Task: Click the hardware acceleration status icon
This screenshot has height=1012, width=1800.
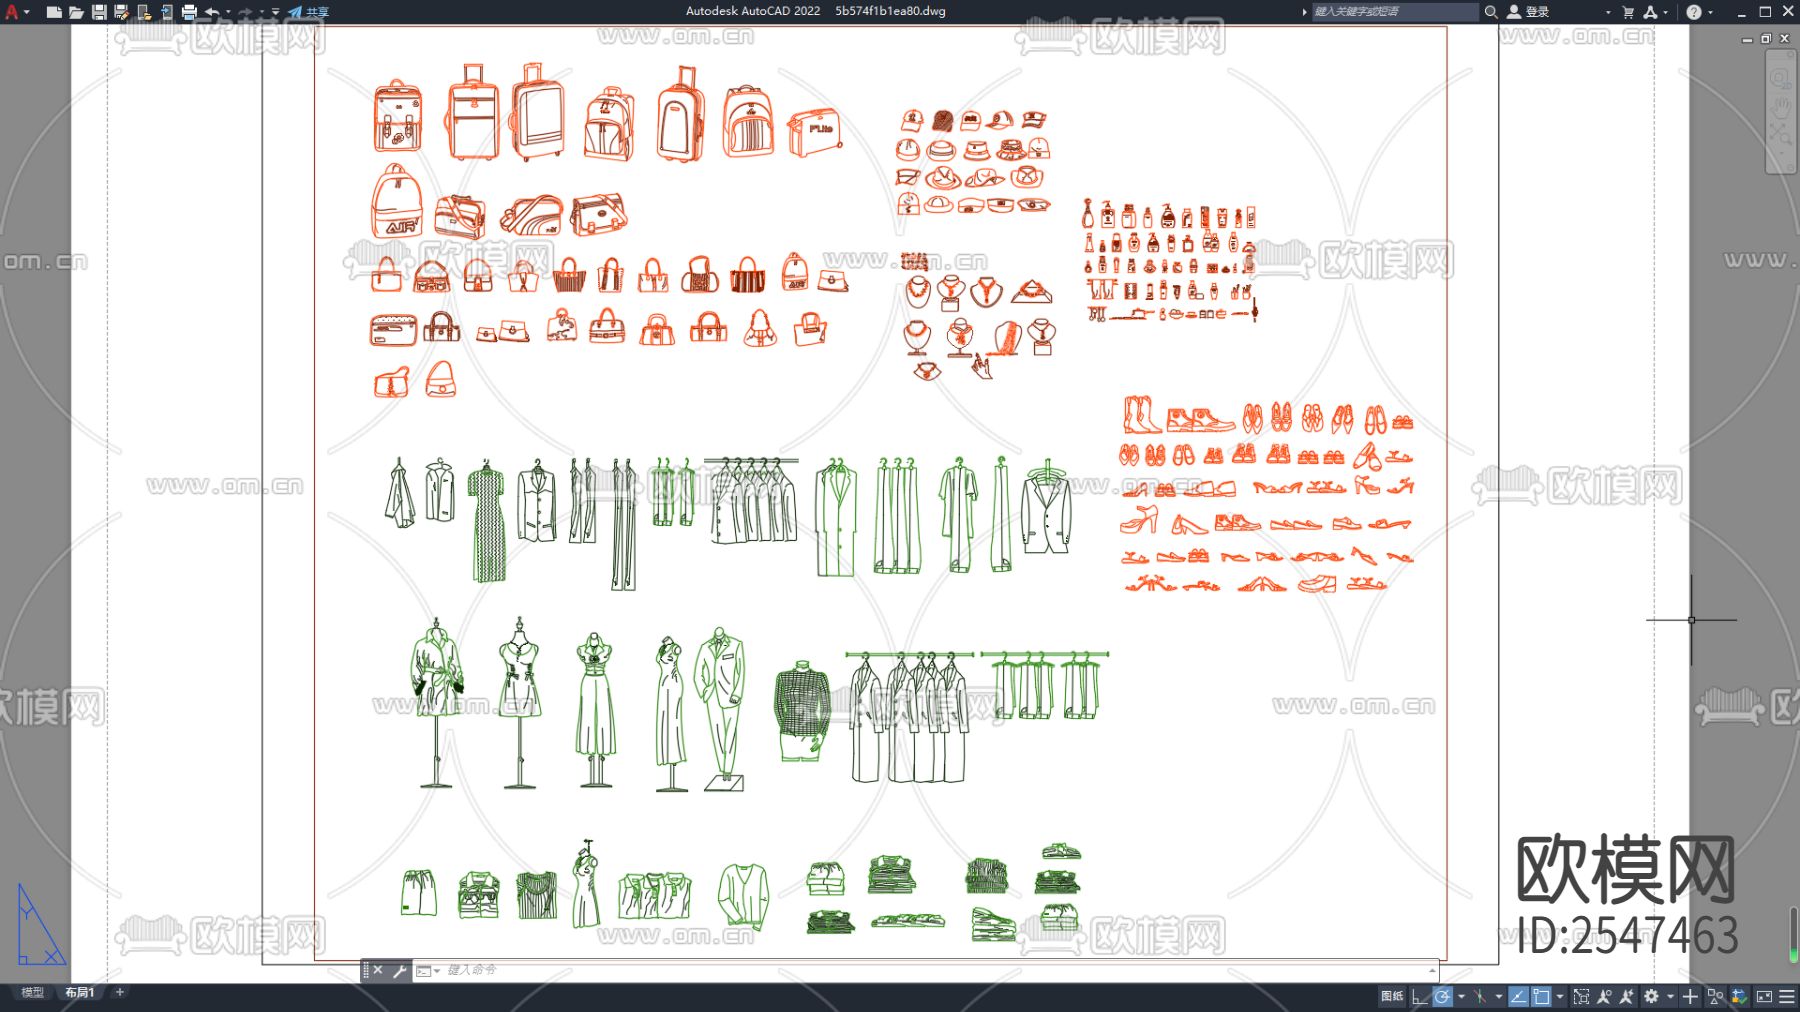Action: click(1740, 996)
